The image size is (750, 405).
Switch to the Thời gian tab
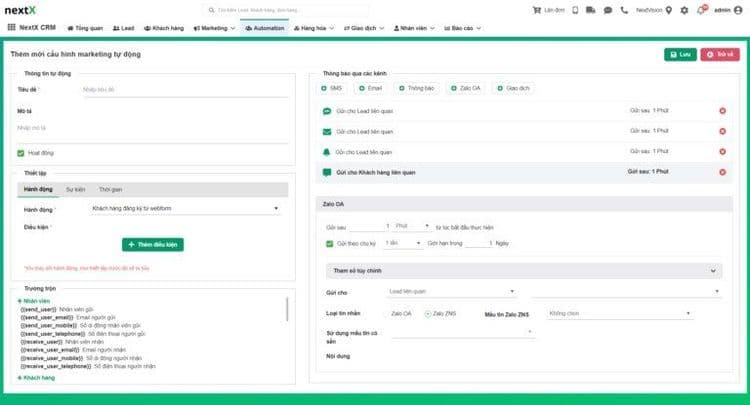click(x=110, y=189)
